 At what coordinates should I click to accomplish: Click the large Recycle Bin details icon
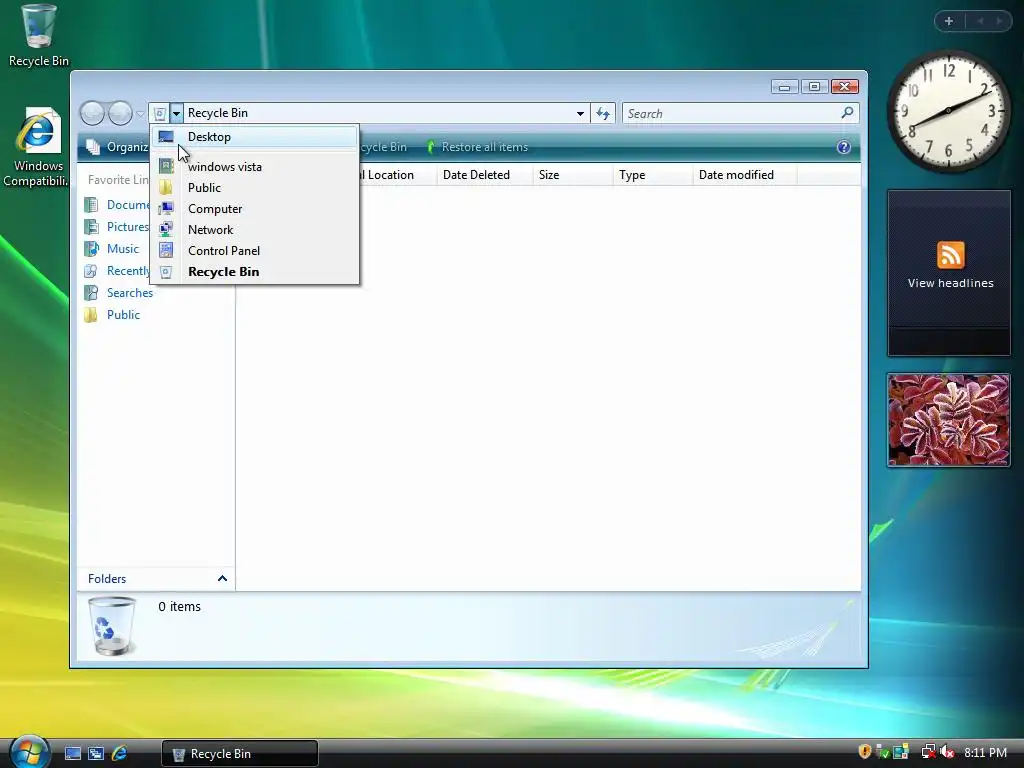click(112, 626)
